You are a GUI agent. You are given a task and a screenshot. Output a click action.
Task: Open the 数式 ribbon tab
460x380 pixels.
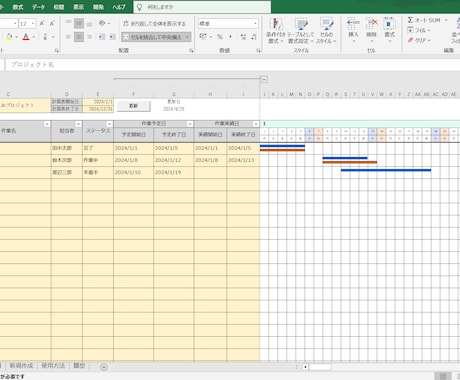18,7
